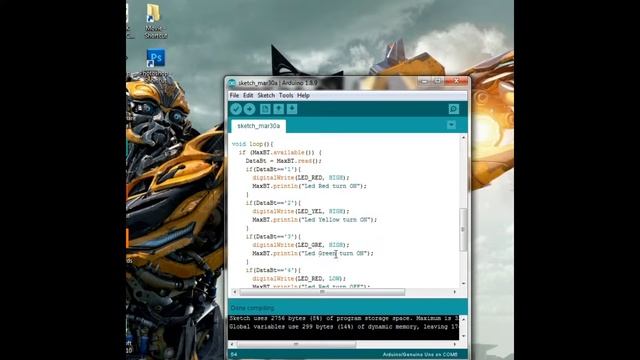Click the Verify checkmark button

236,109
